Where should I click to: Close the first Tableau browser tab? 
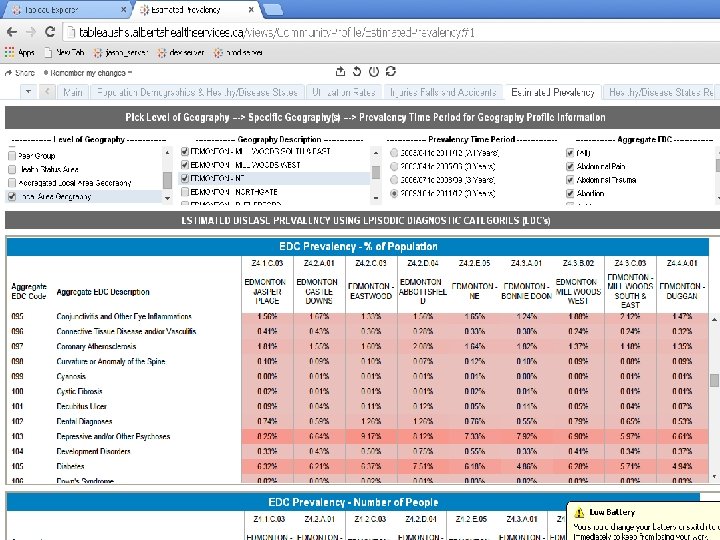tap(124, 10)
